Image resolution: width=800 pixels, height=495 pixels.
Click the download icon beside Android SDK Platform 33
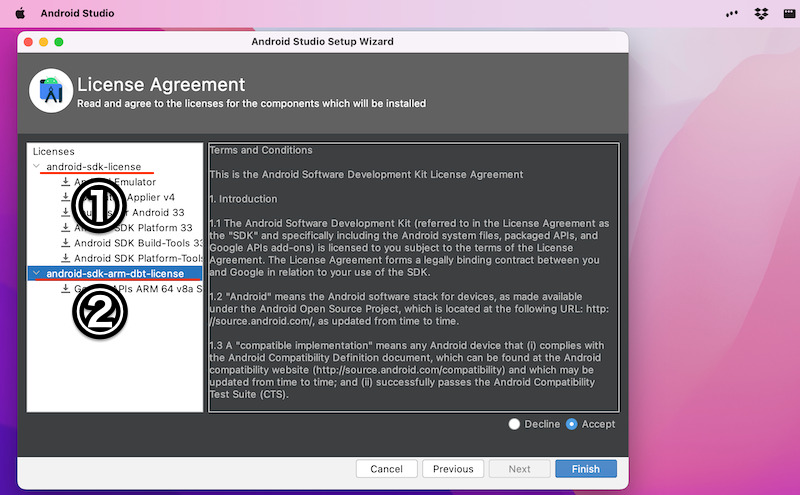[x=66, y=228]
